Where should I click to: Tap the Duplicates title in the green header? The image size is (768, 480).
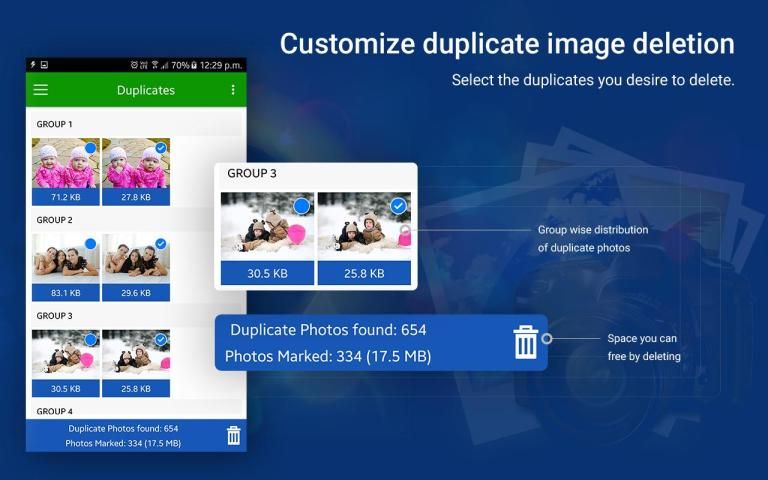click(146, 90)
